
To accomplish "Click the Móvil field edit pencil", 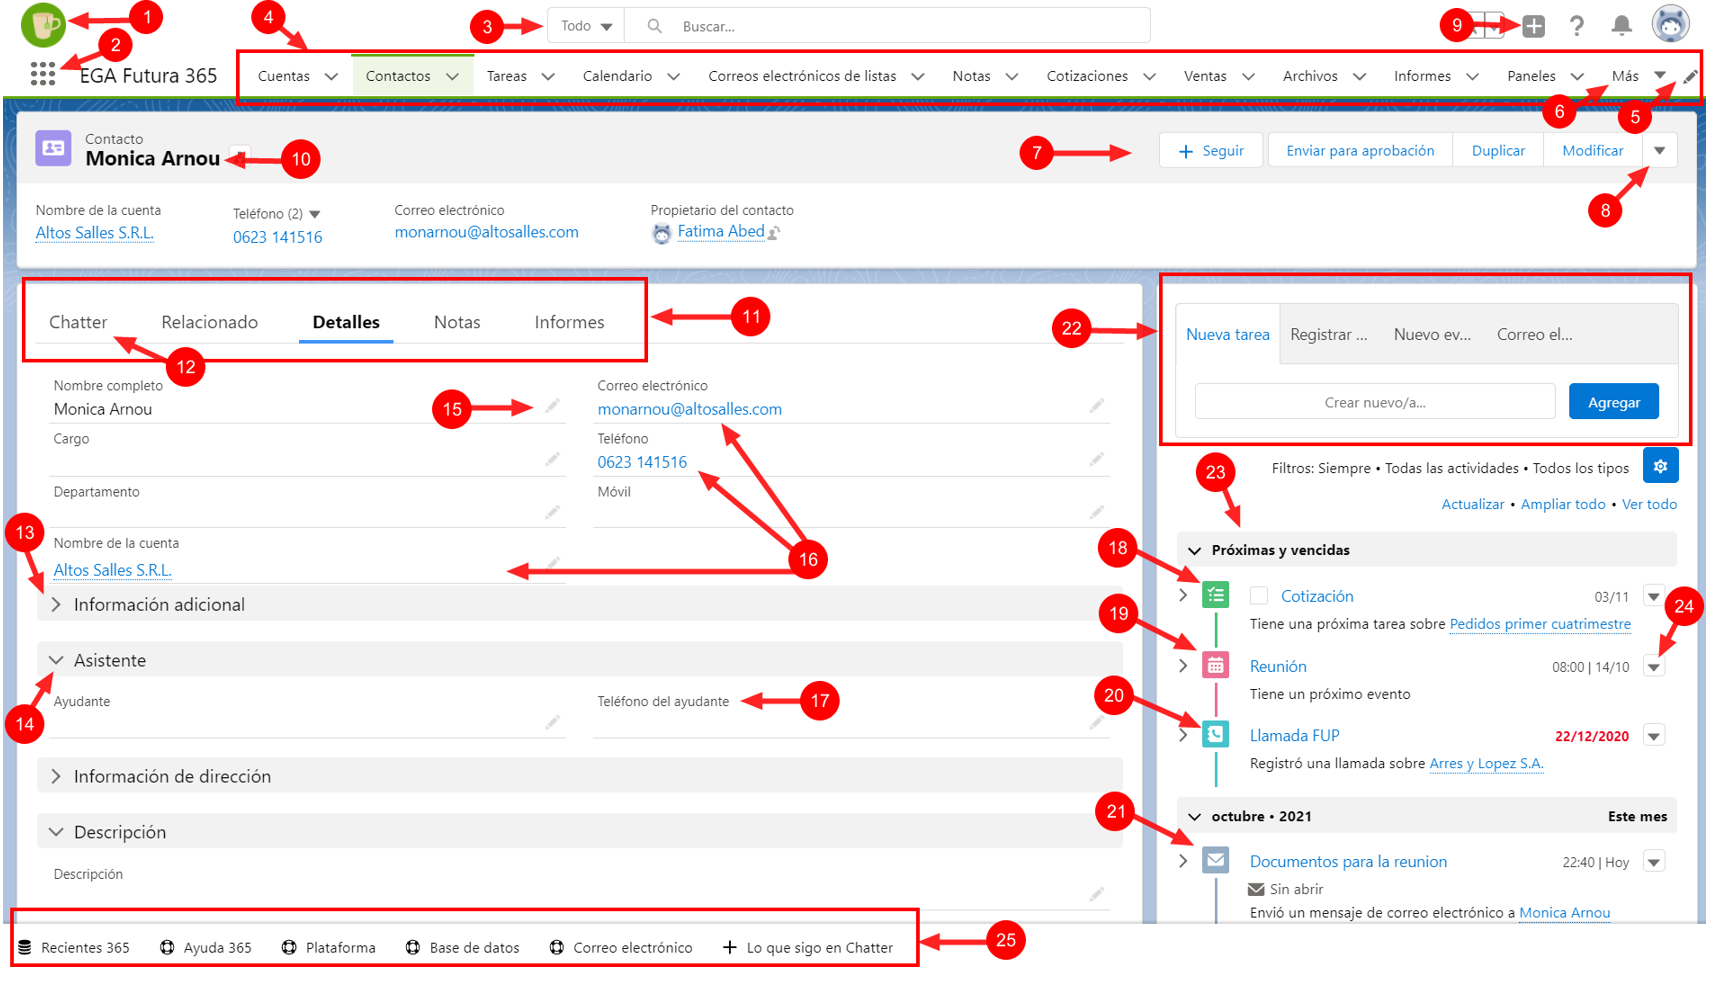I will coord(1097,512).
